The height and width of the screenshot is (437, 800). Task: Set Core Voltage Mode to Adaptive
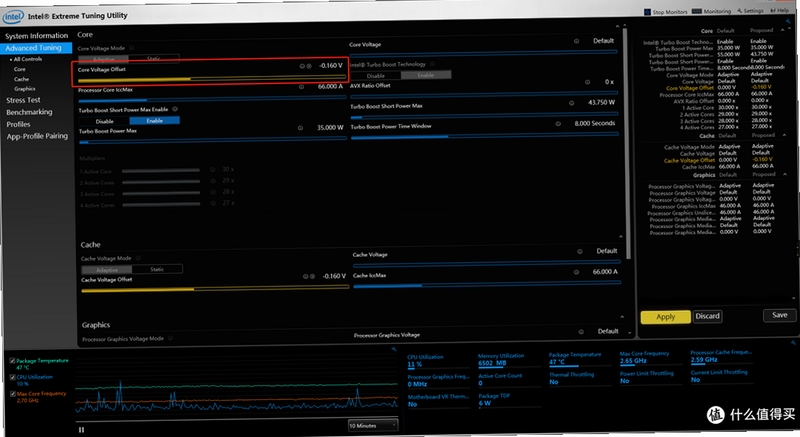pos(104,59)
